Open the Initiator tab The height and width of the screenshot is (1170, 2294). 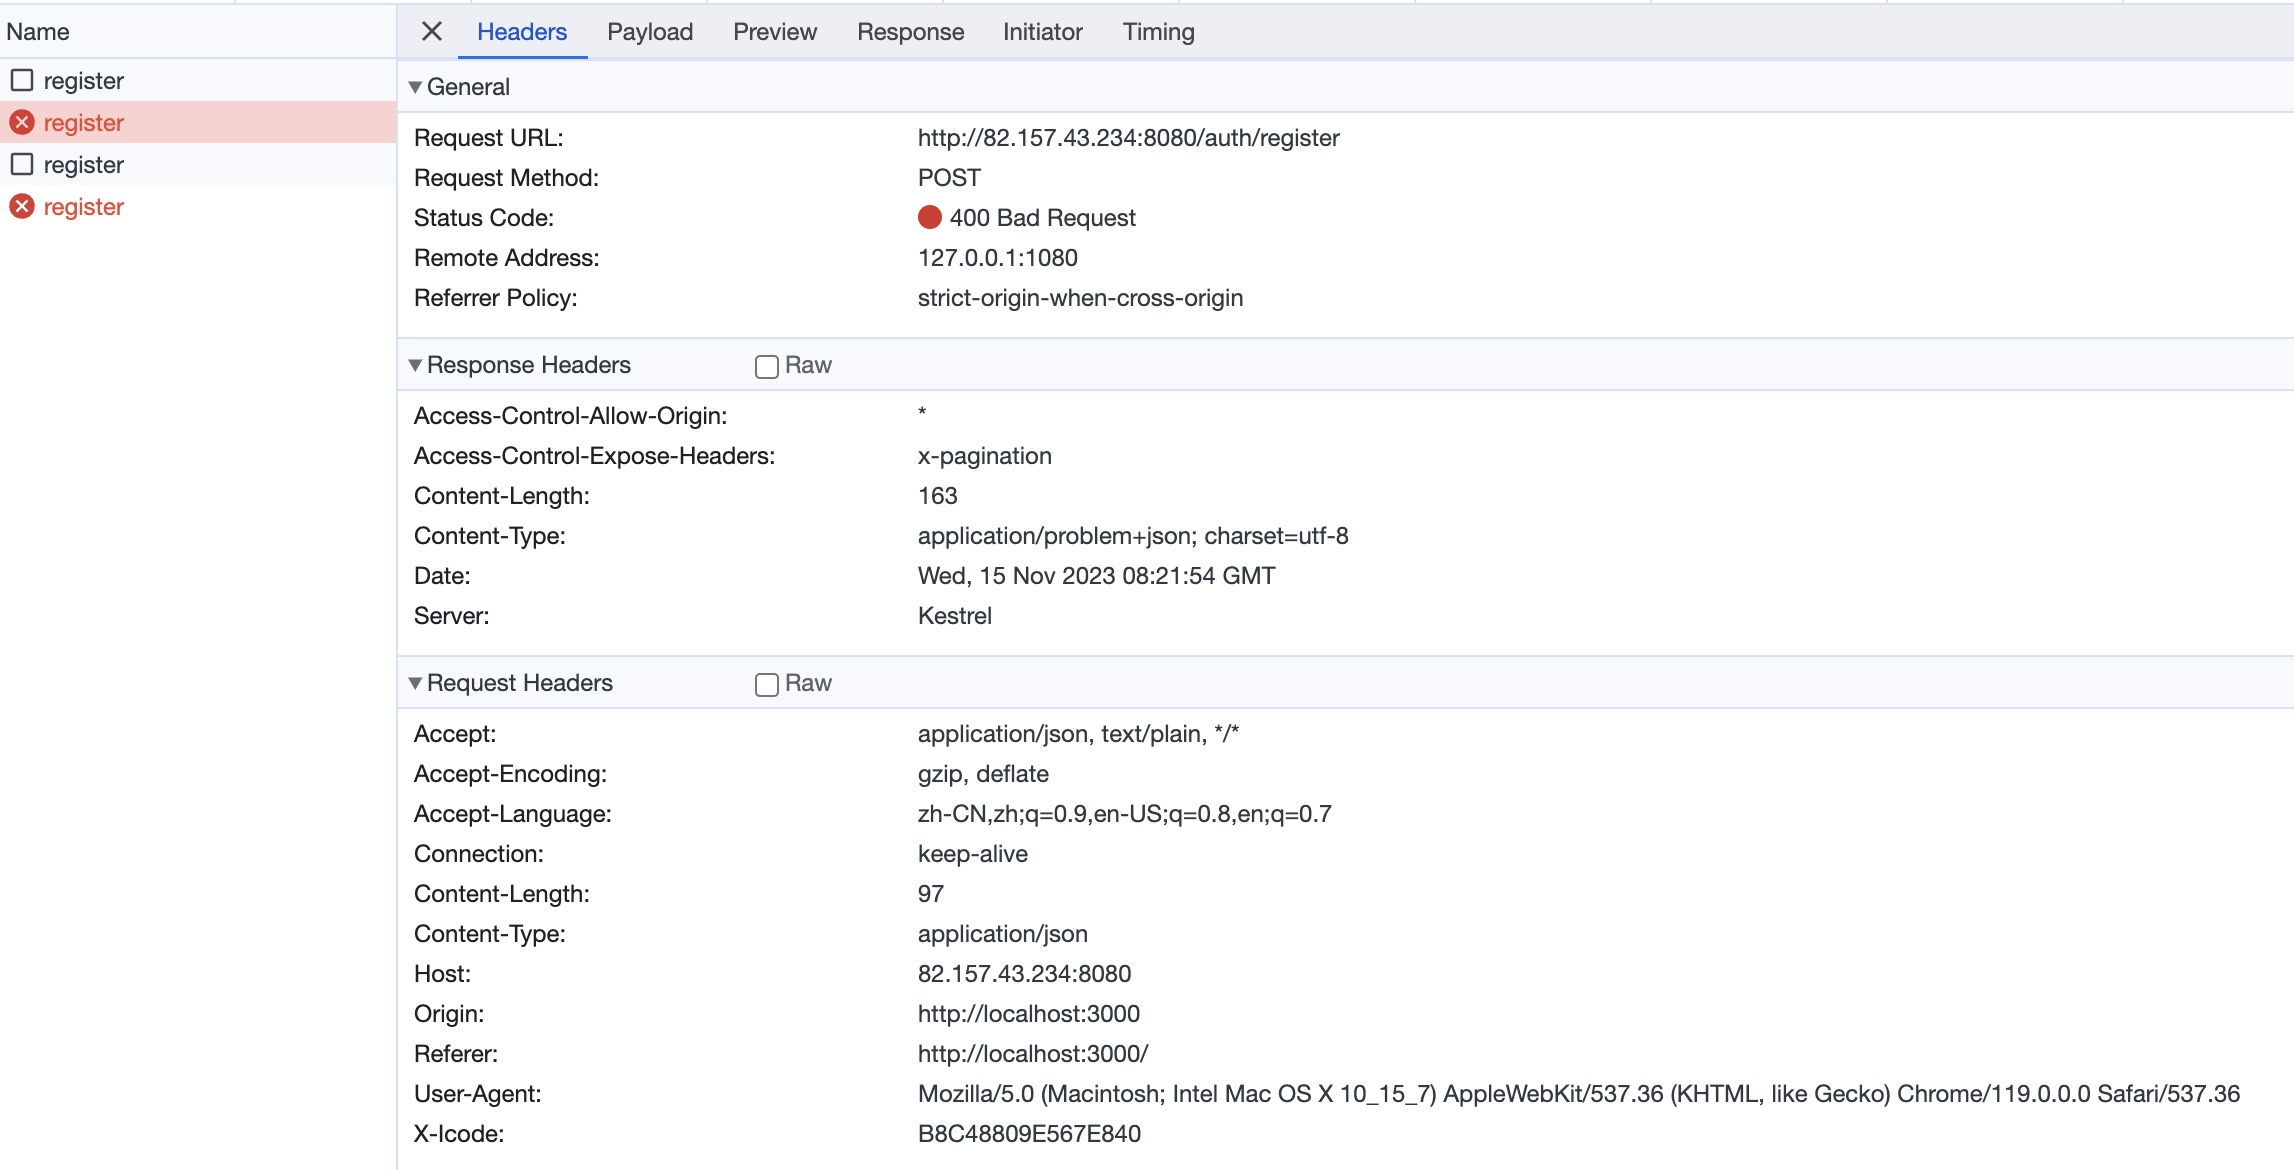pos(1043,32)
